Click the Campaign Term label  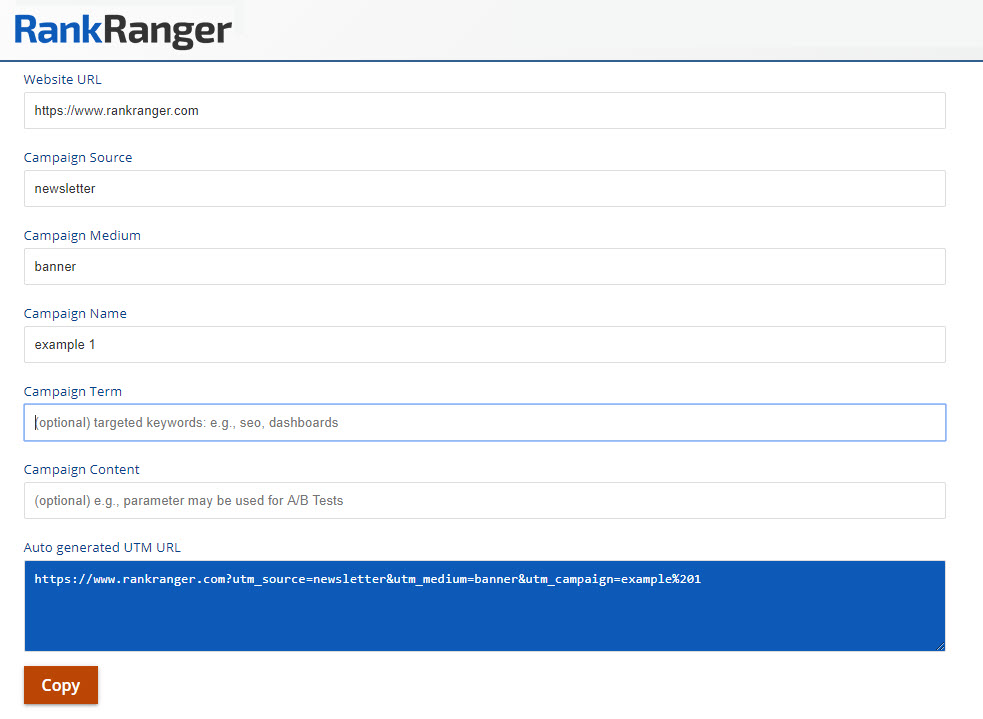[73, 392]
